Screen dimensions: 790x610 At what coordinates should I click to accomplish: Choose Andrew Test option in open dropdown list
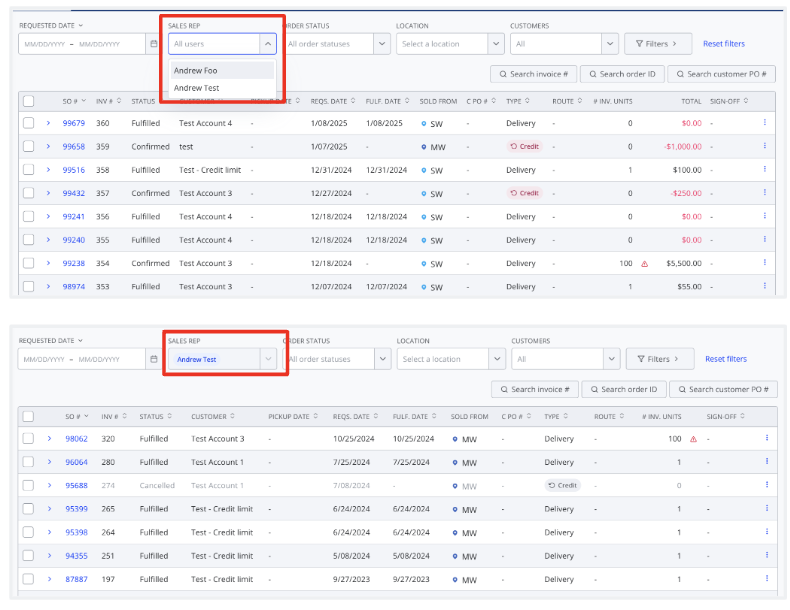tap(222, 88)
